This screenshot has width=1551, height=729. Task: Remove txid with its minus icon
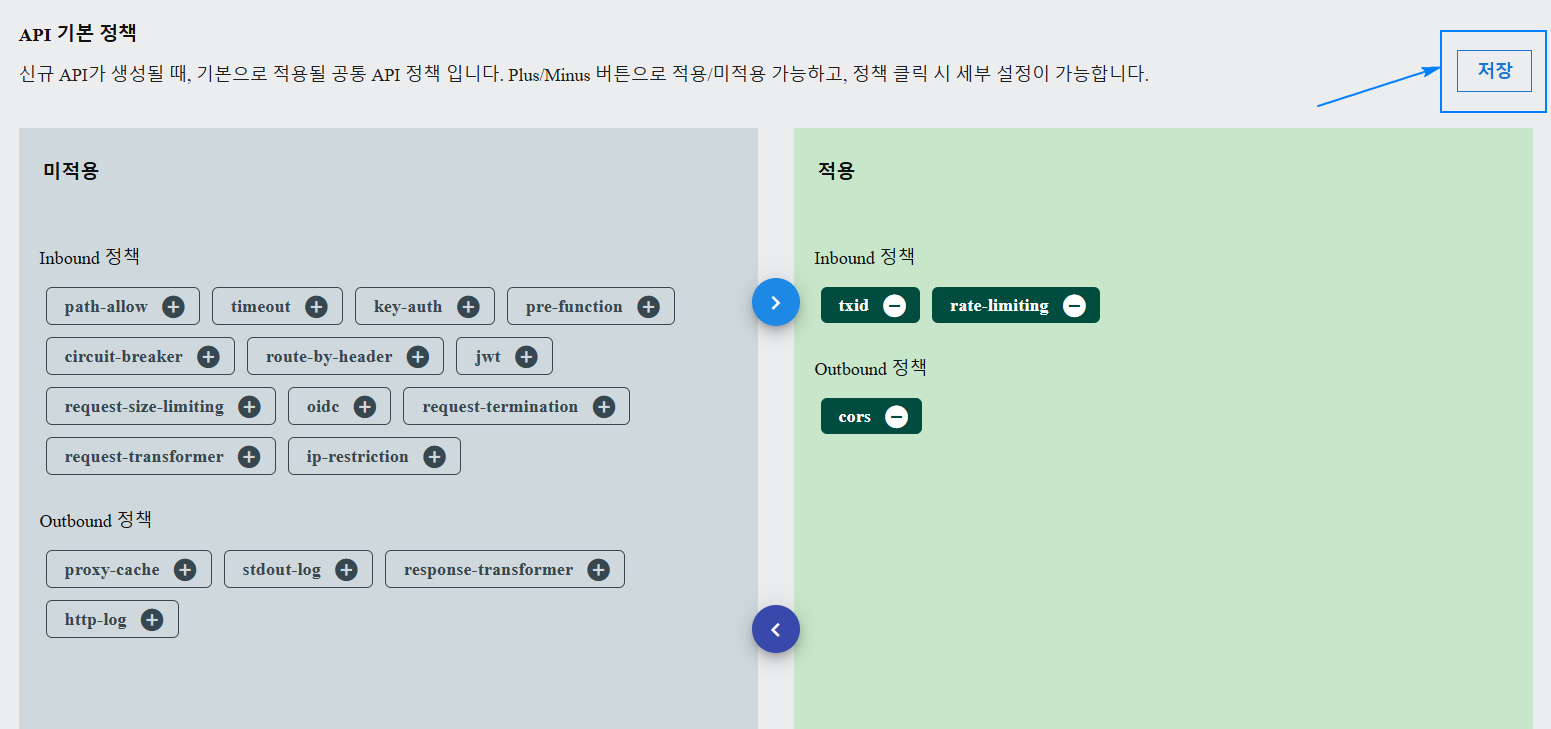[x=895, y=304]
